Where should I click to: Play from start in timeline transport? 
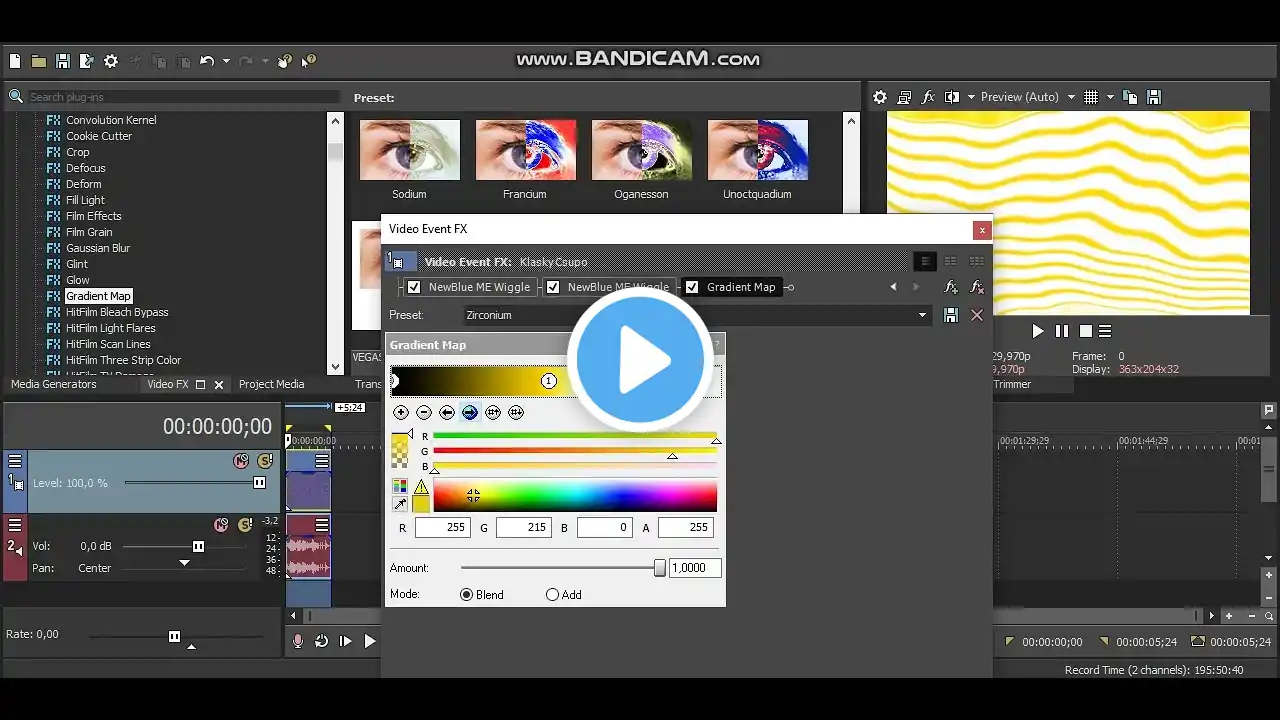346,641
